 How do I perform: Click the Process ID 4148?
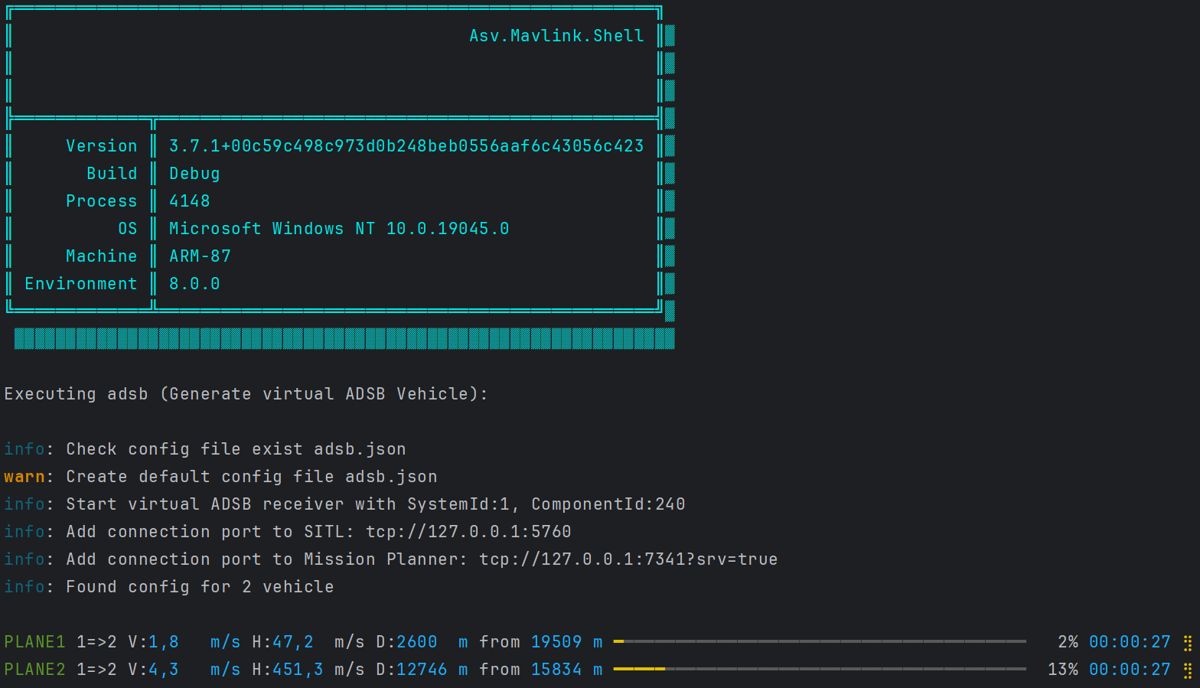point(189,201)
